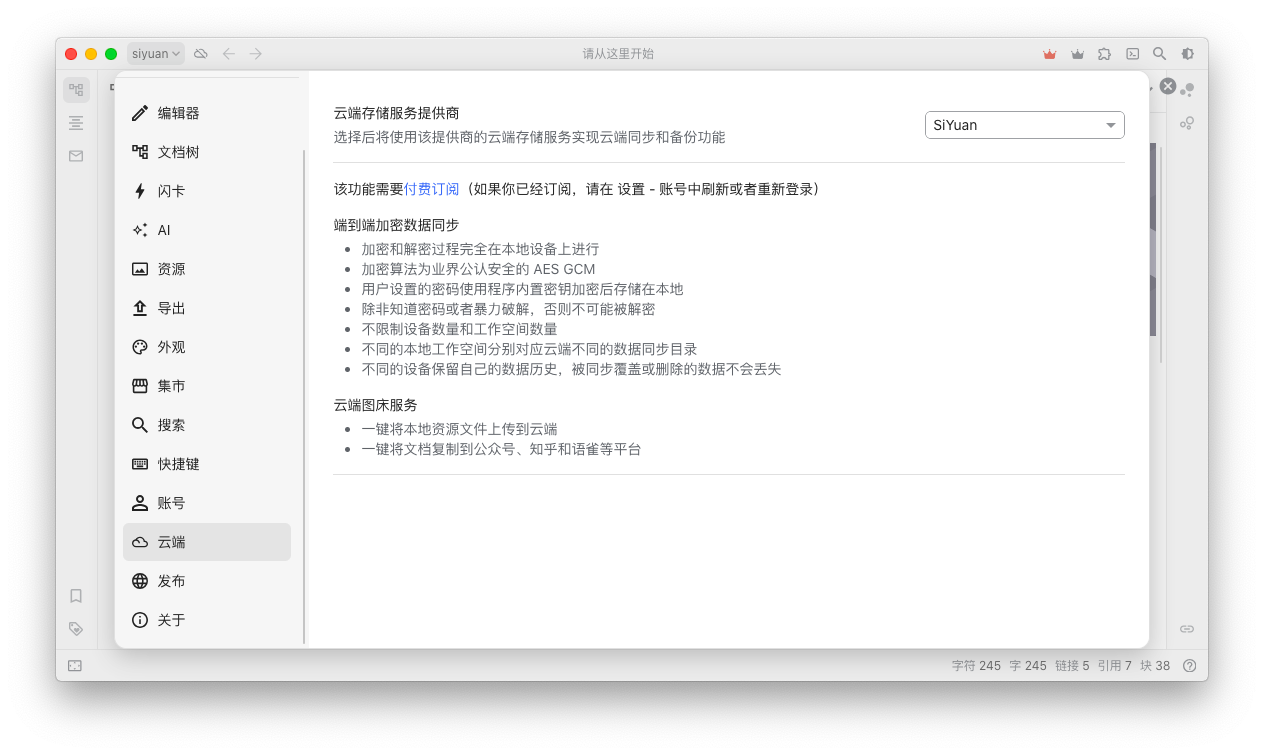Screen dimensions: 1264x755
Task: Click the red subscription crown icon
Action: [1048, 53]
